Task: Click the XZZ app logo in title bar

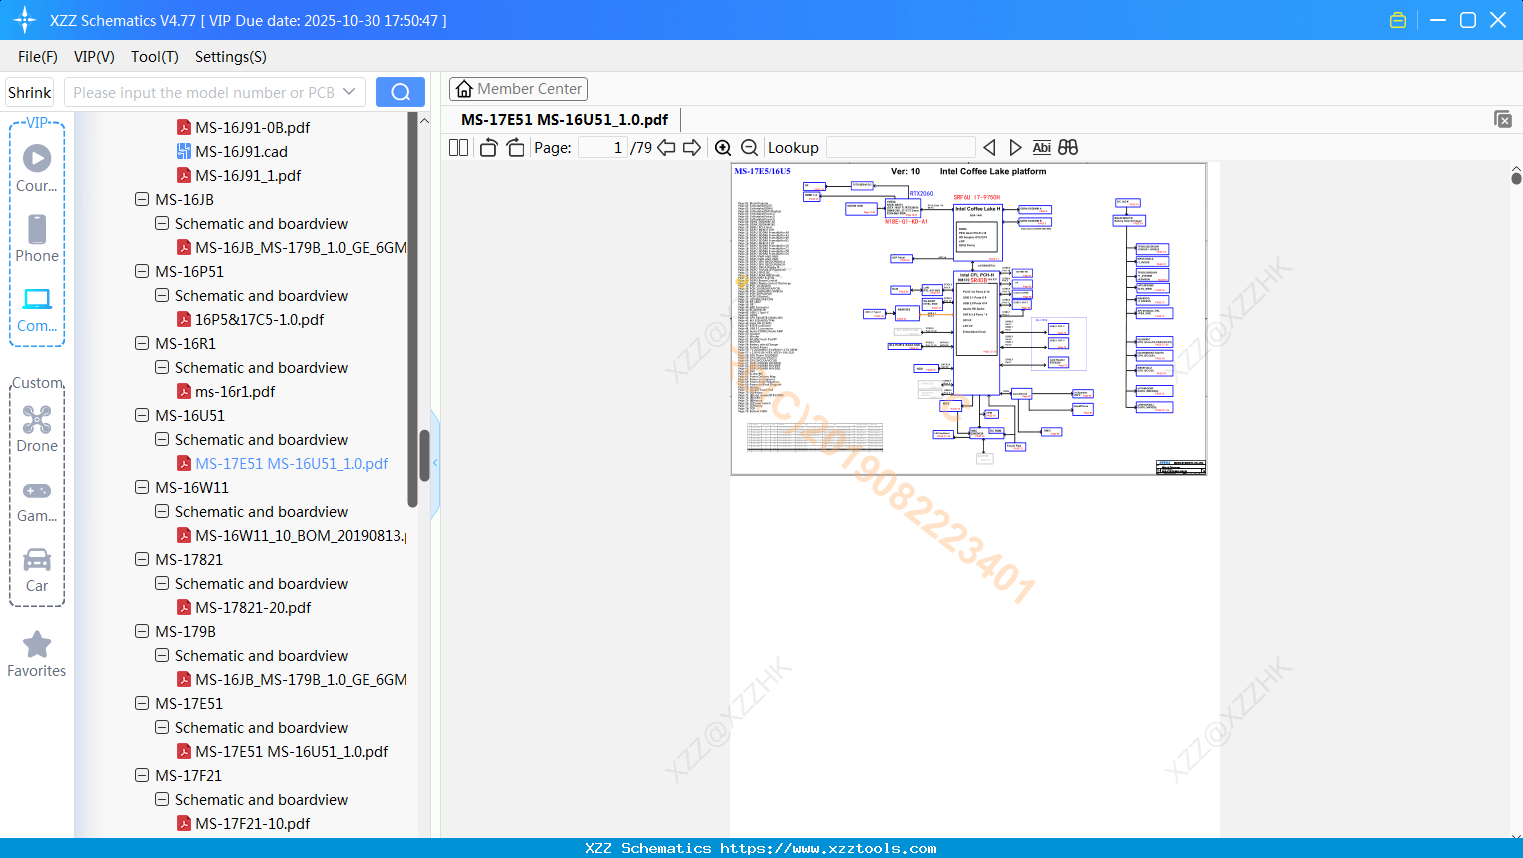Action: tap(25, 20)
